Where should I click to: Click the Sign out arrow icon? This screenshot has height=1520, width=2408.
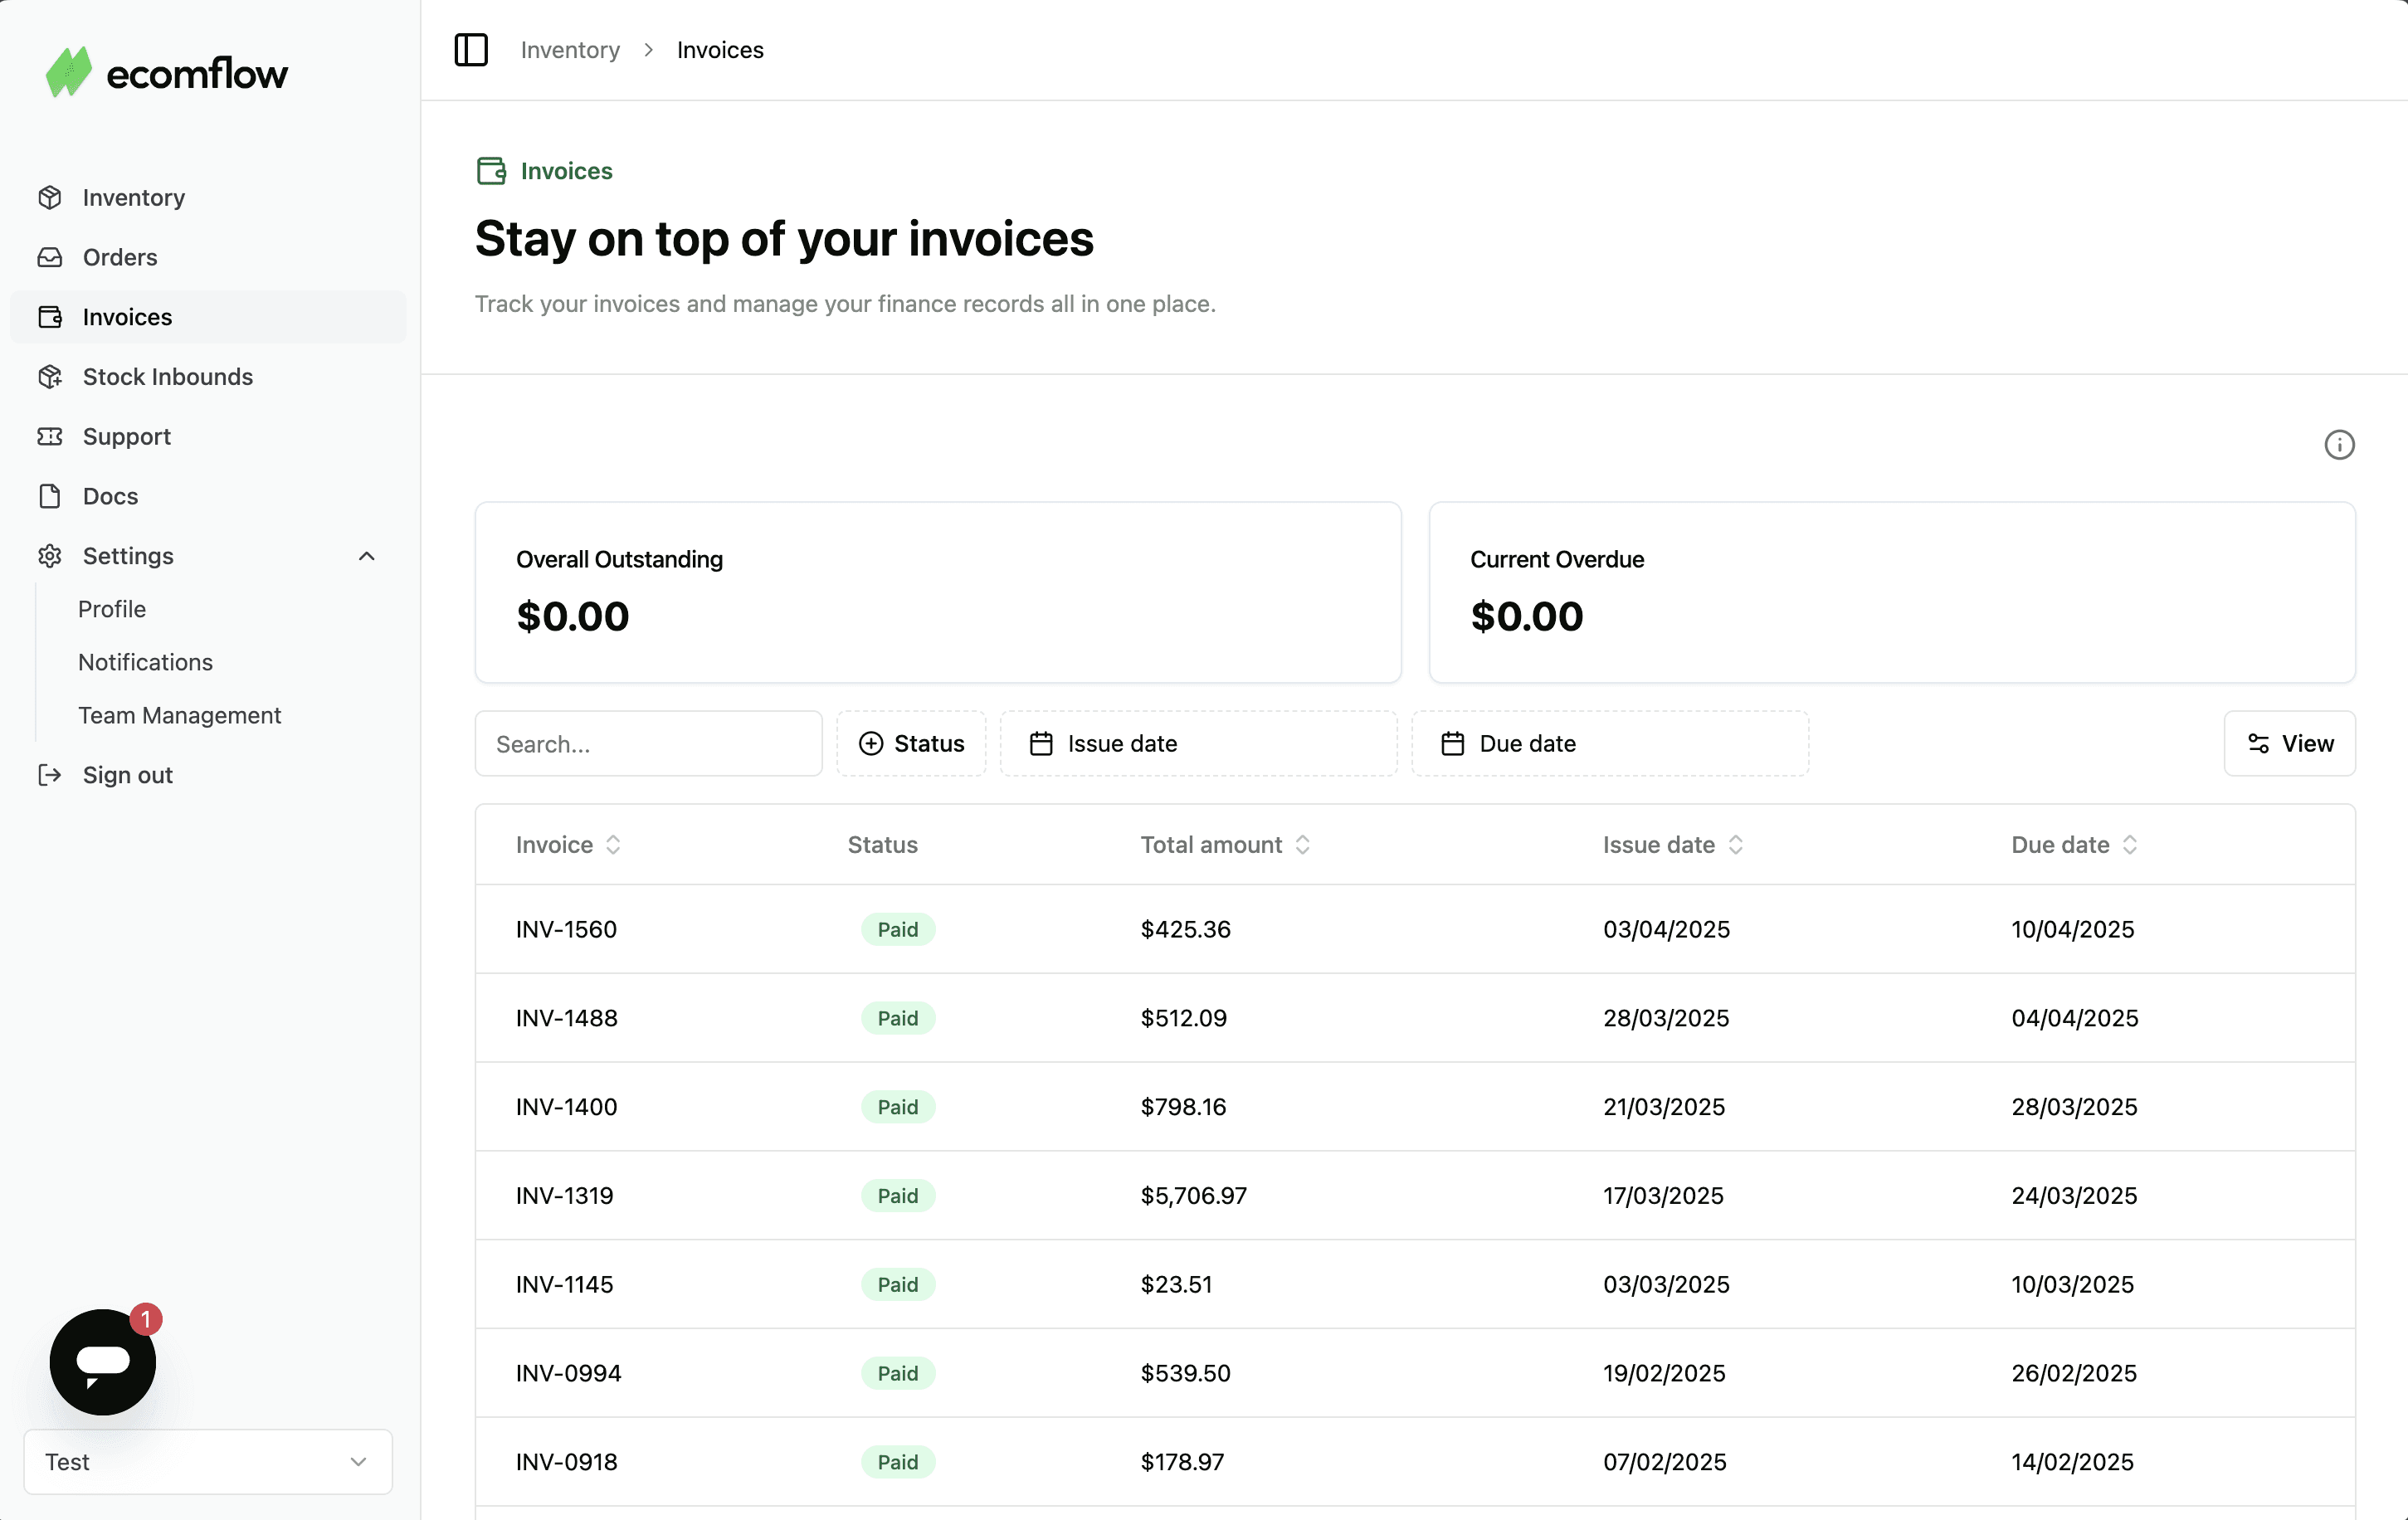click(50, 775)
